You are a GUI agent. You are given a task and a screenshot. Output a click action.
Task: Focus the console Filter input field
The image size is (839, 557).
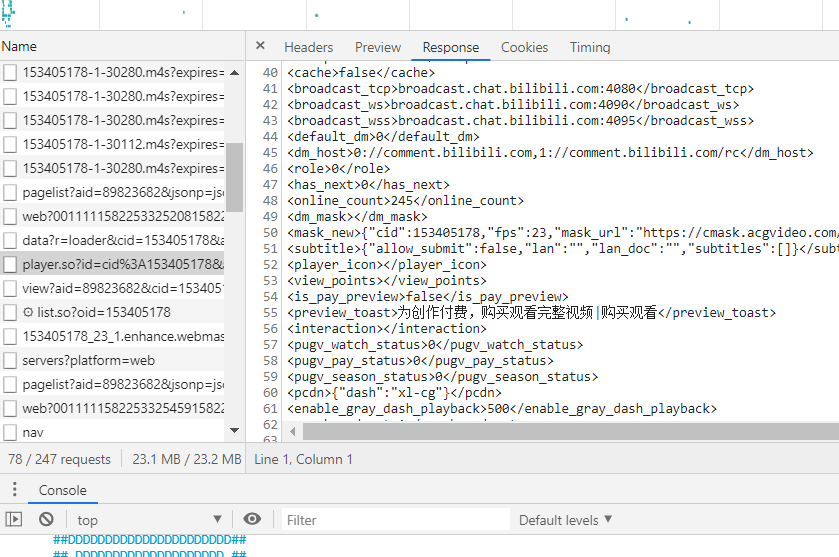(x=395, y=520)
